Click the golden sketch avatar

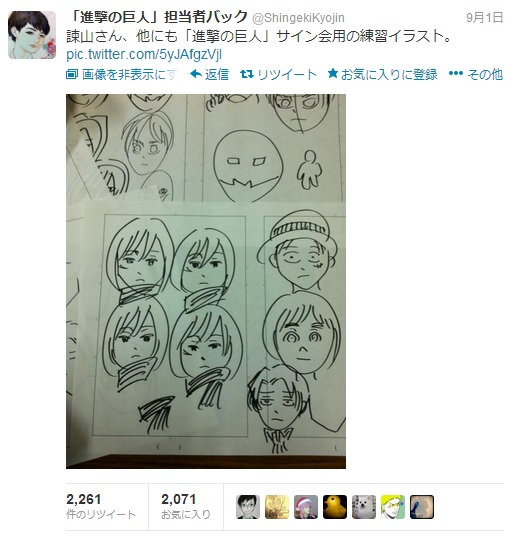point(277,507)
